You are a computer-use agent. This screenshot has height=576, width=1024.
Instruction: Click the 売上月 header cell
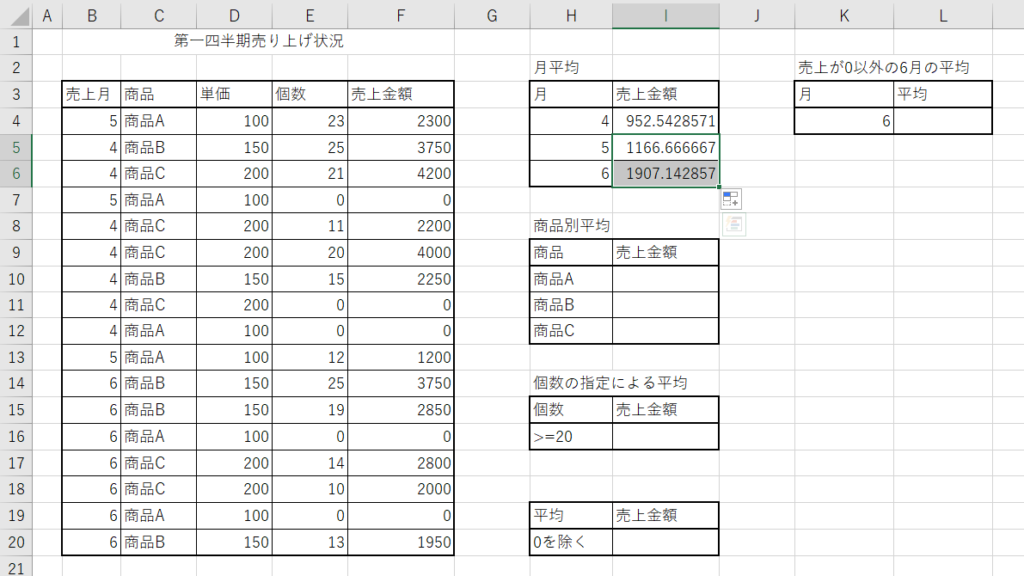[90, 95]
